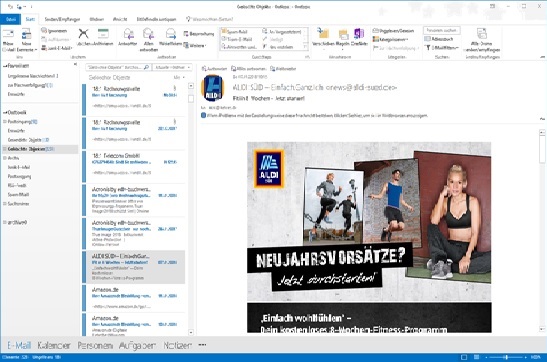Open the Neue Elemente dropdown

(27, 39)
